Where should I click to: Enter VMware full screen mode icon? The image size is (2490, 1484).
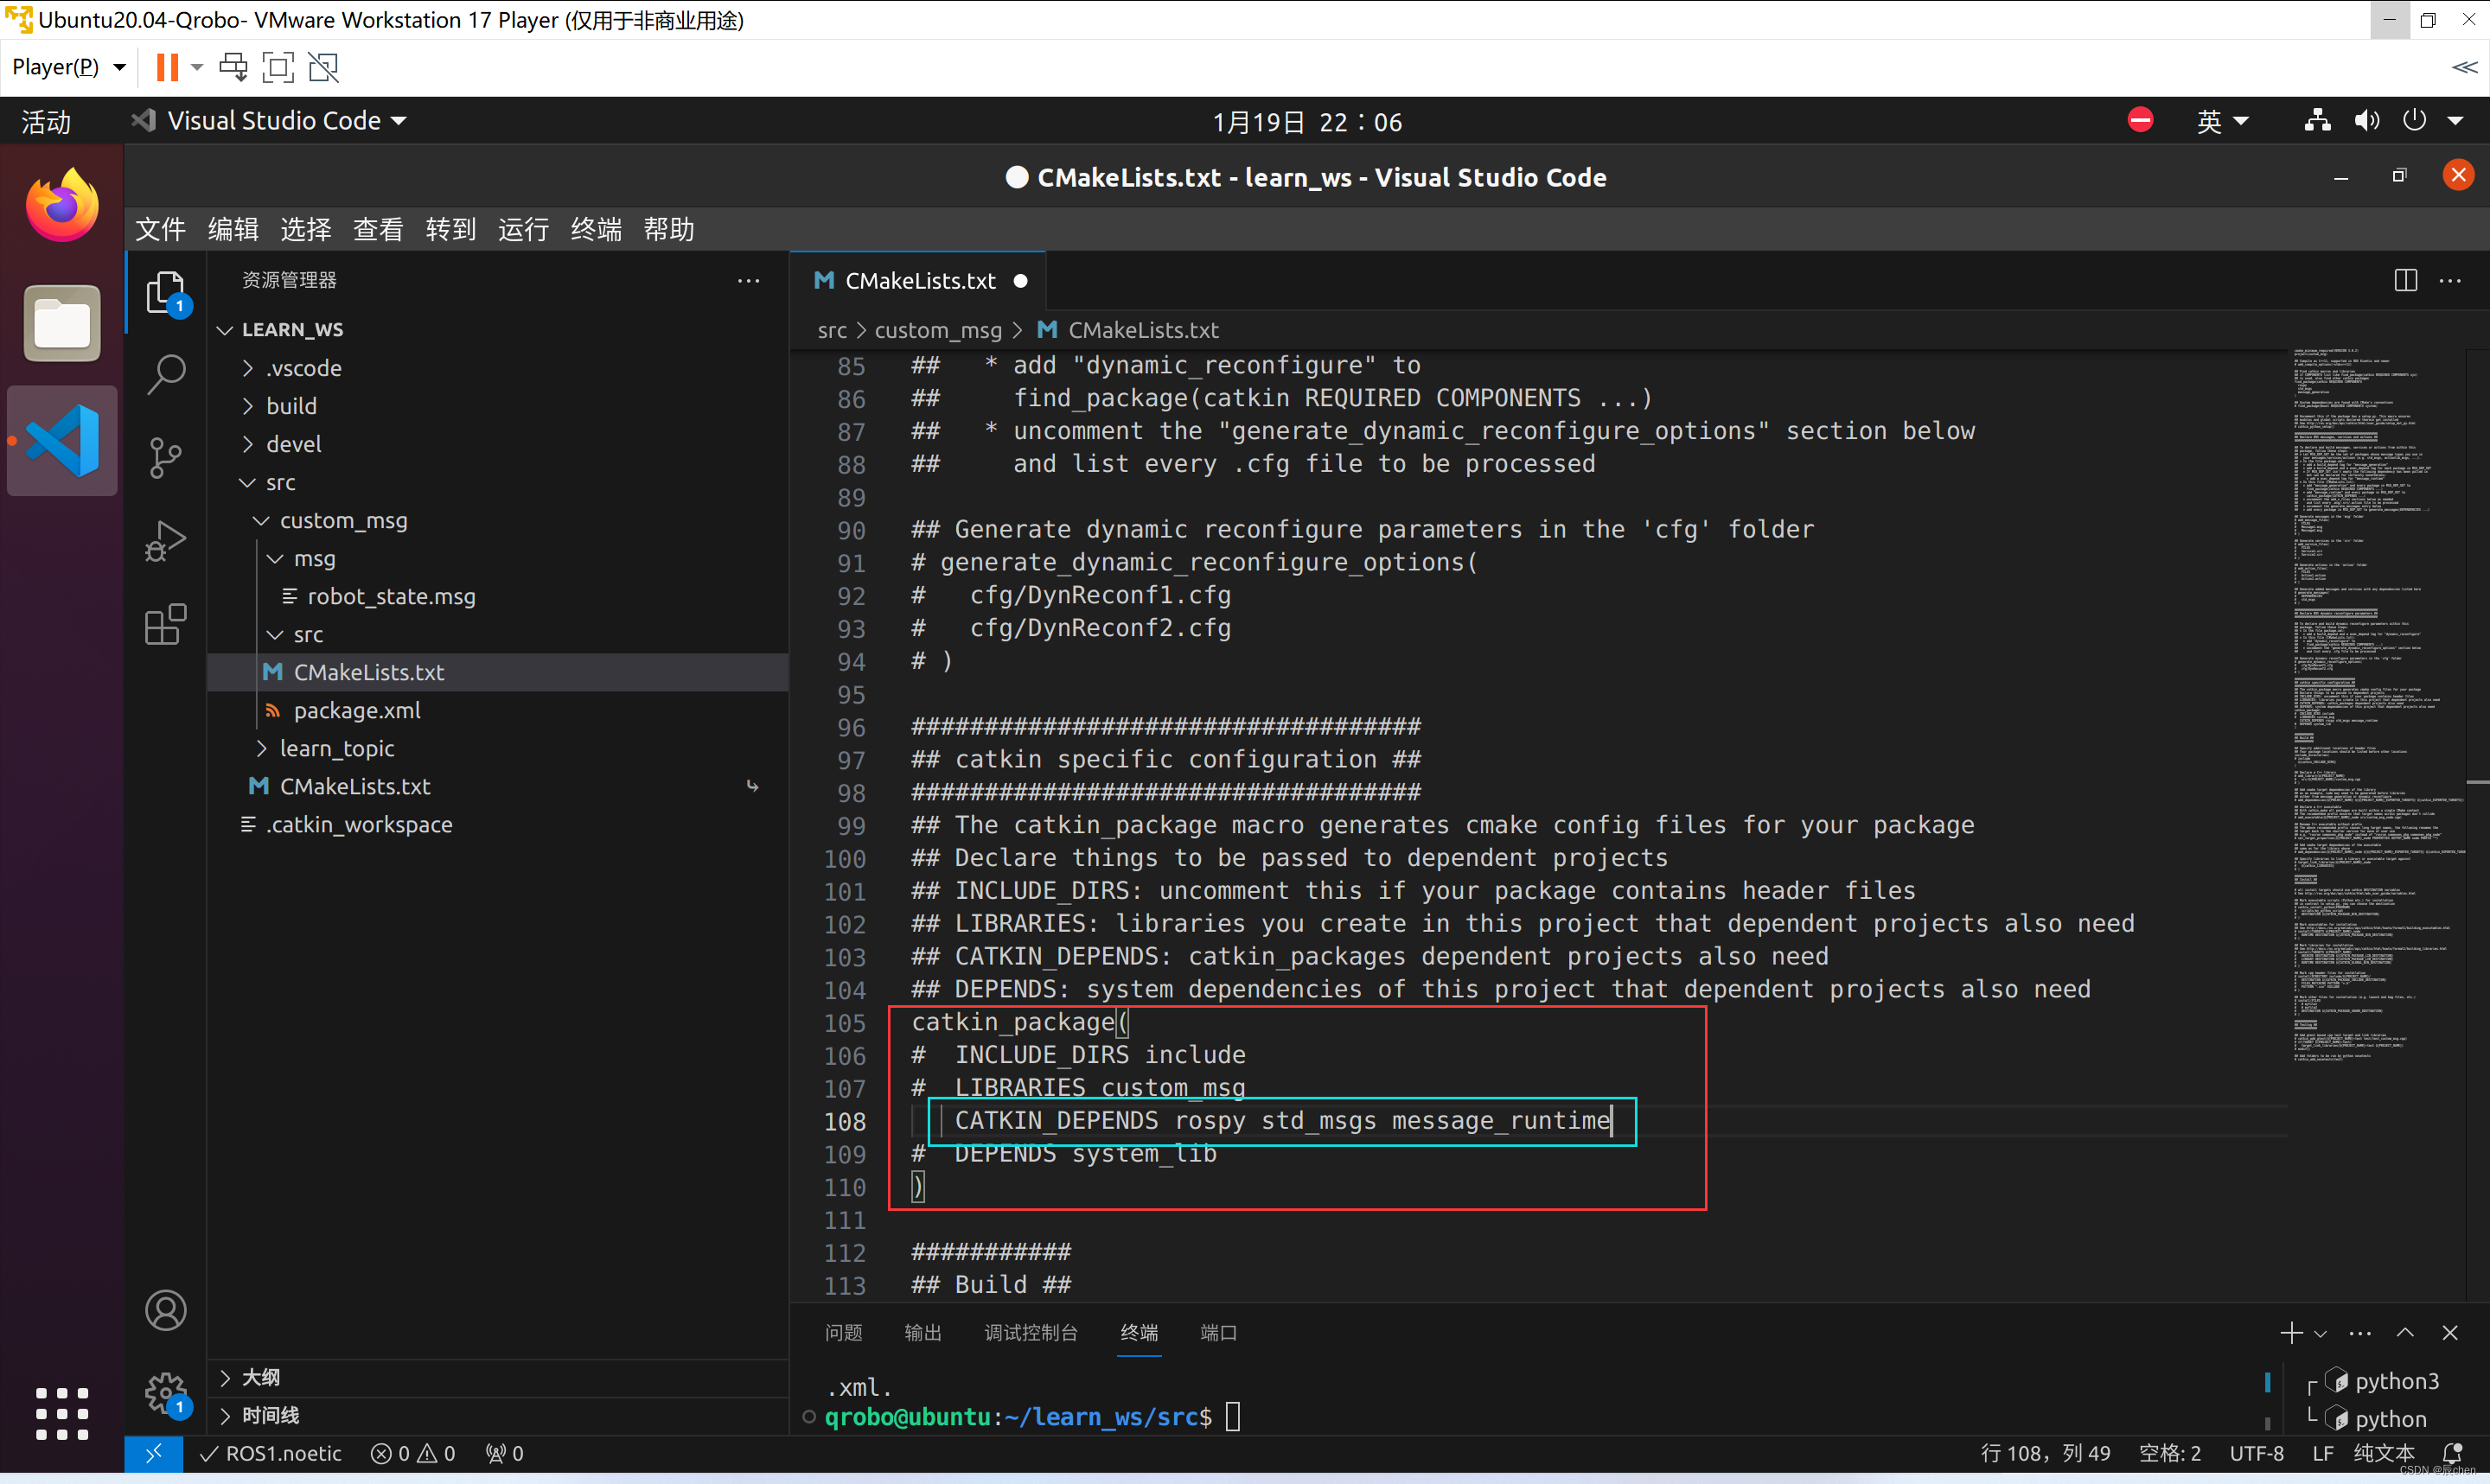tap(278, 67)
